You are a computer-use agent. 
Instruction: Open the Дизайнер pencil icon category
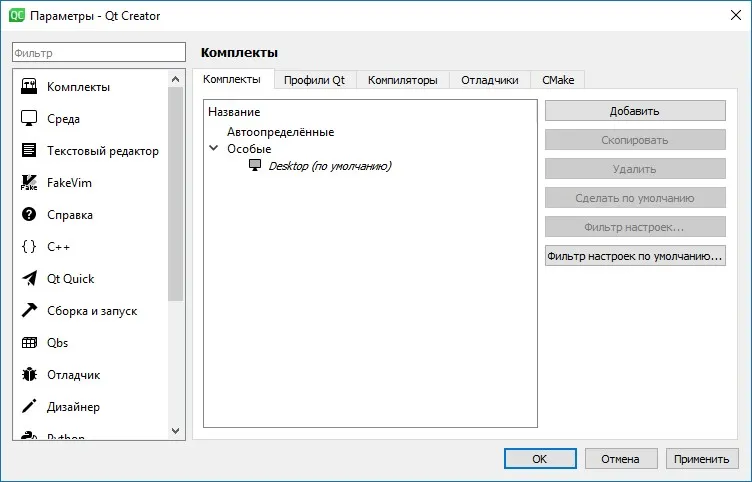(x=29, y=406)
